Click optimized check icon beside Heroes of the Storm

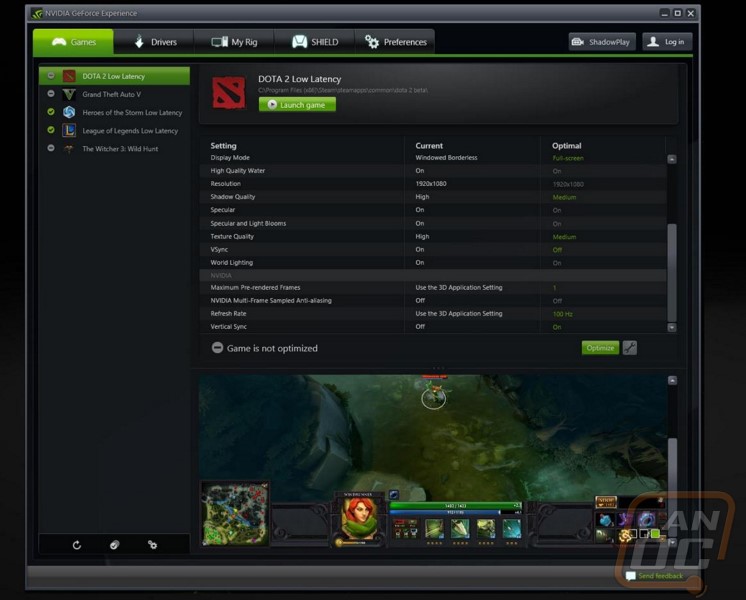(x=51, y=112)
